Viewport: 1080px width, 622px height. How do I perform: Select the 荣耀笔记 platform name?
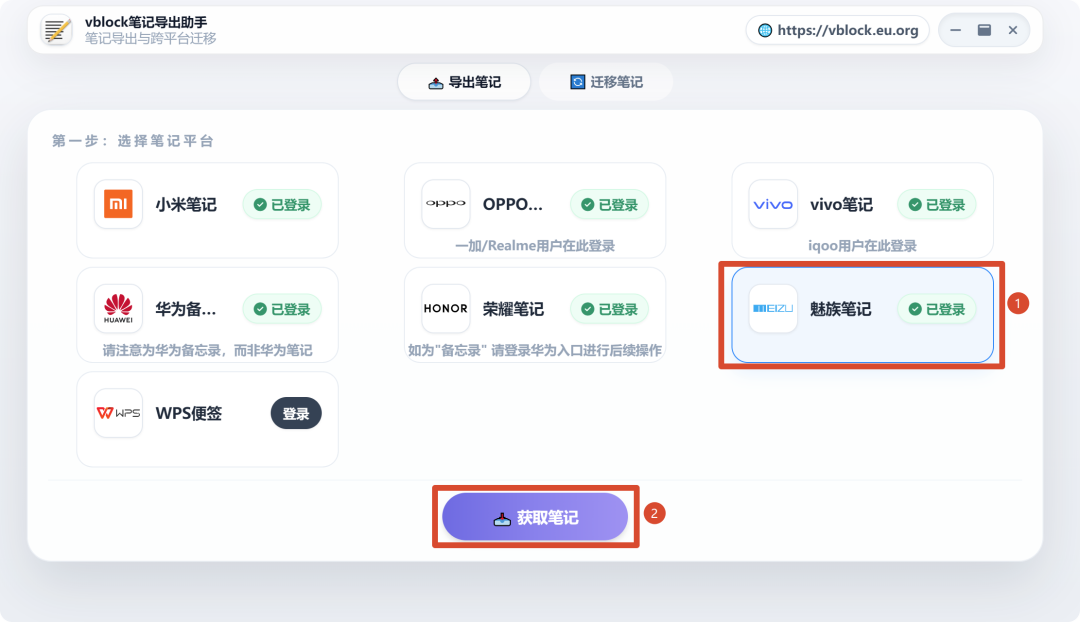coord(513,309)
